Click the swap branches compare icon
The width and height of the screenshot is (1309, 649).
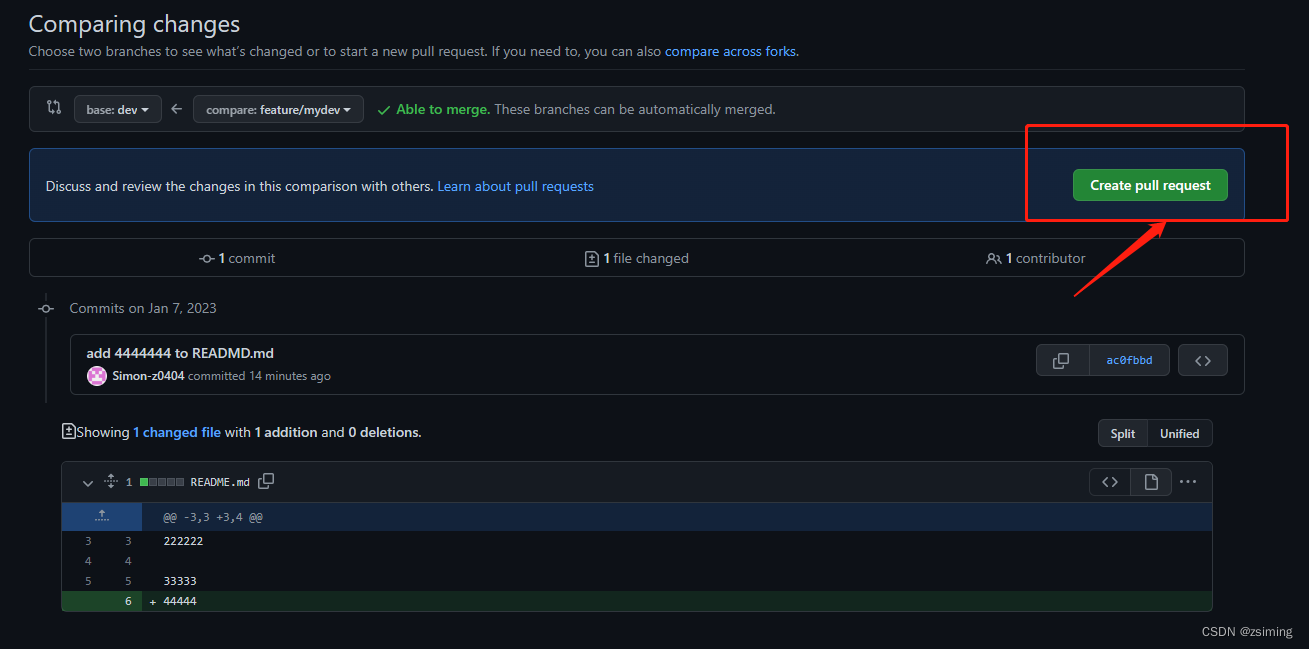point(54,107)
